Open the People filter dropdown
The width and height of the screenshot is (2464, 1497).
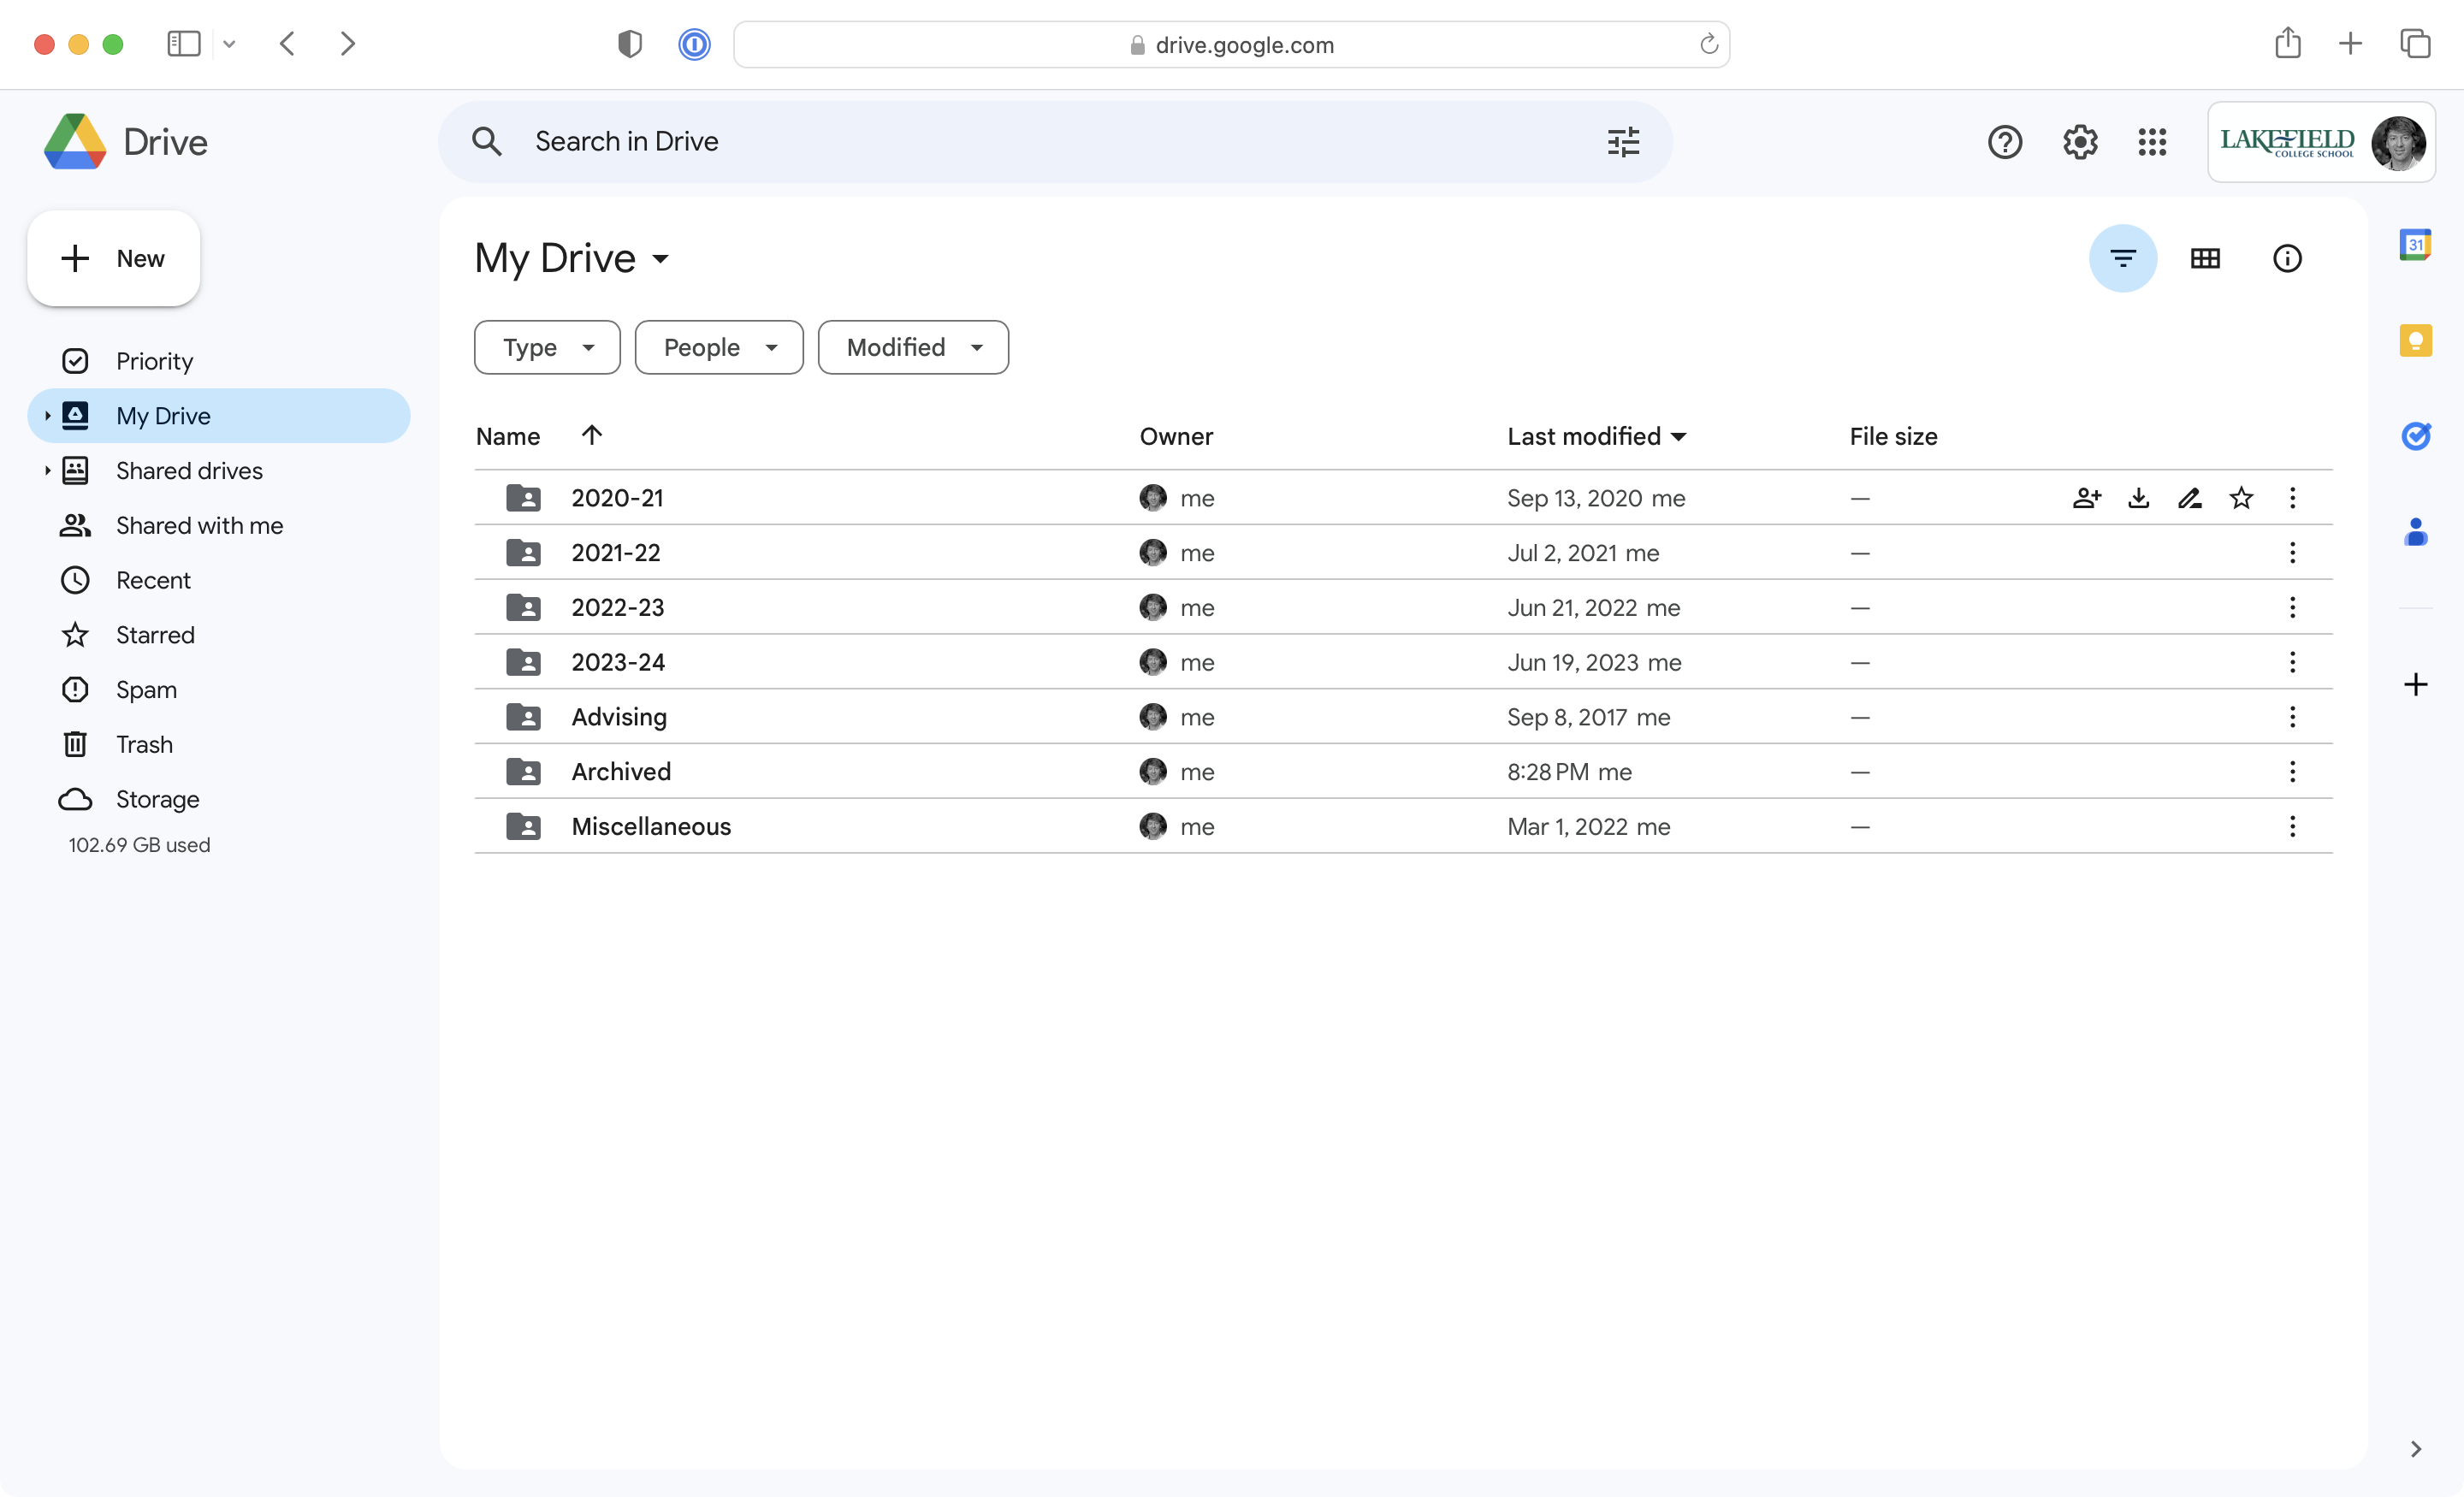point(718,346)
